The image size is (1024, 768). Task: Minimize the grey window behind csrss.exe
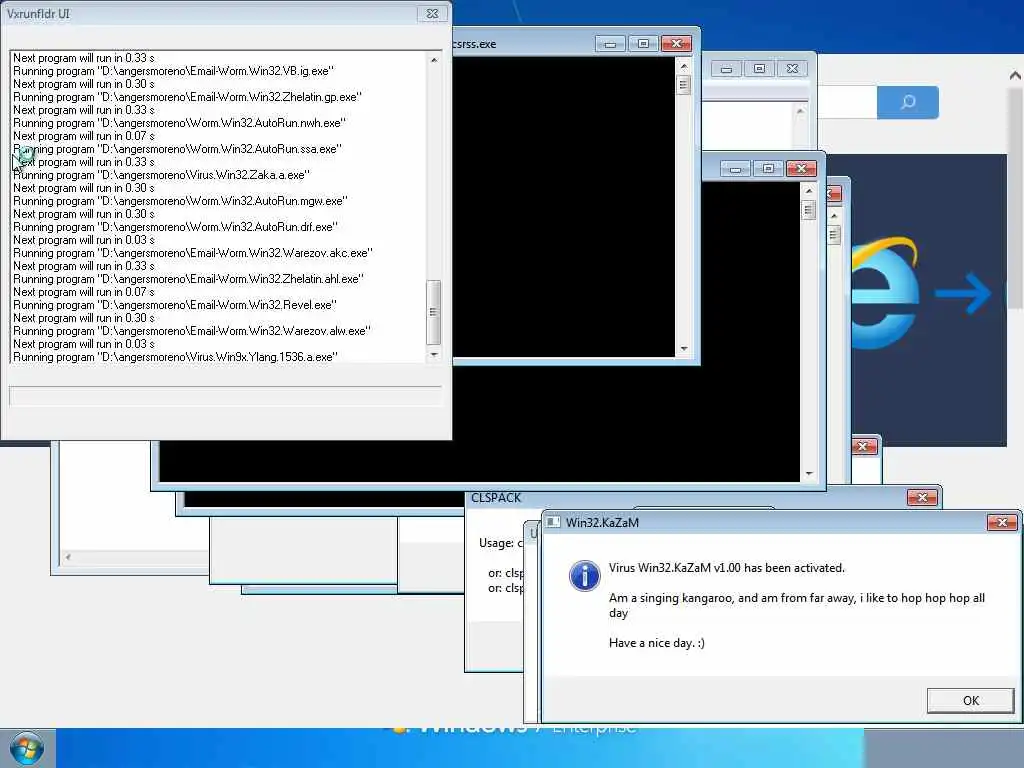coord(726,69)
